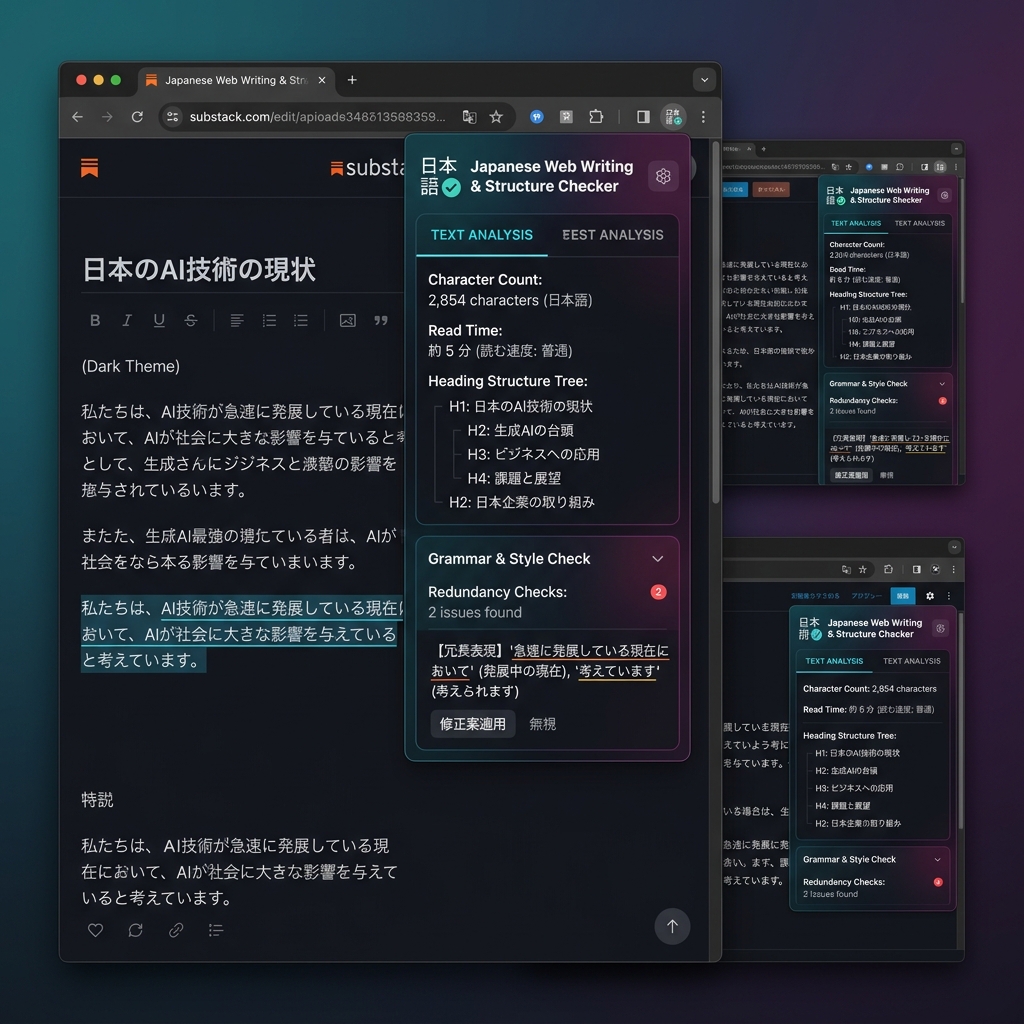1024x1024 pixels.
Task: Click the translate page icon
Action: (x=469, y=117)
